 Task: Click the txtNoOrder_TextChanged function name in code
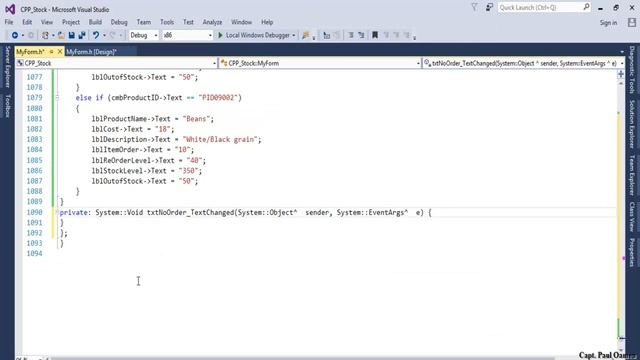(191, 213)
